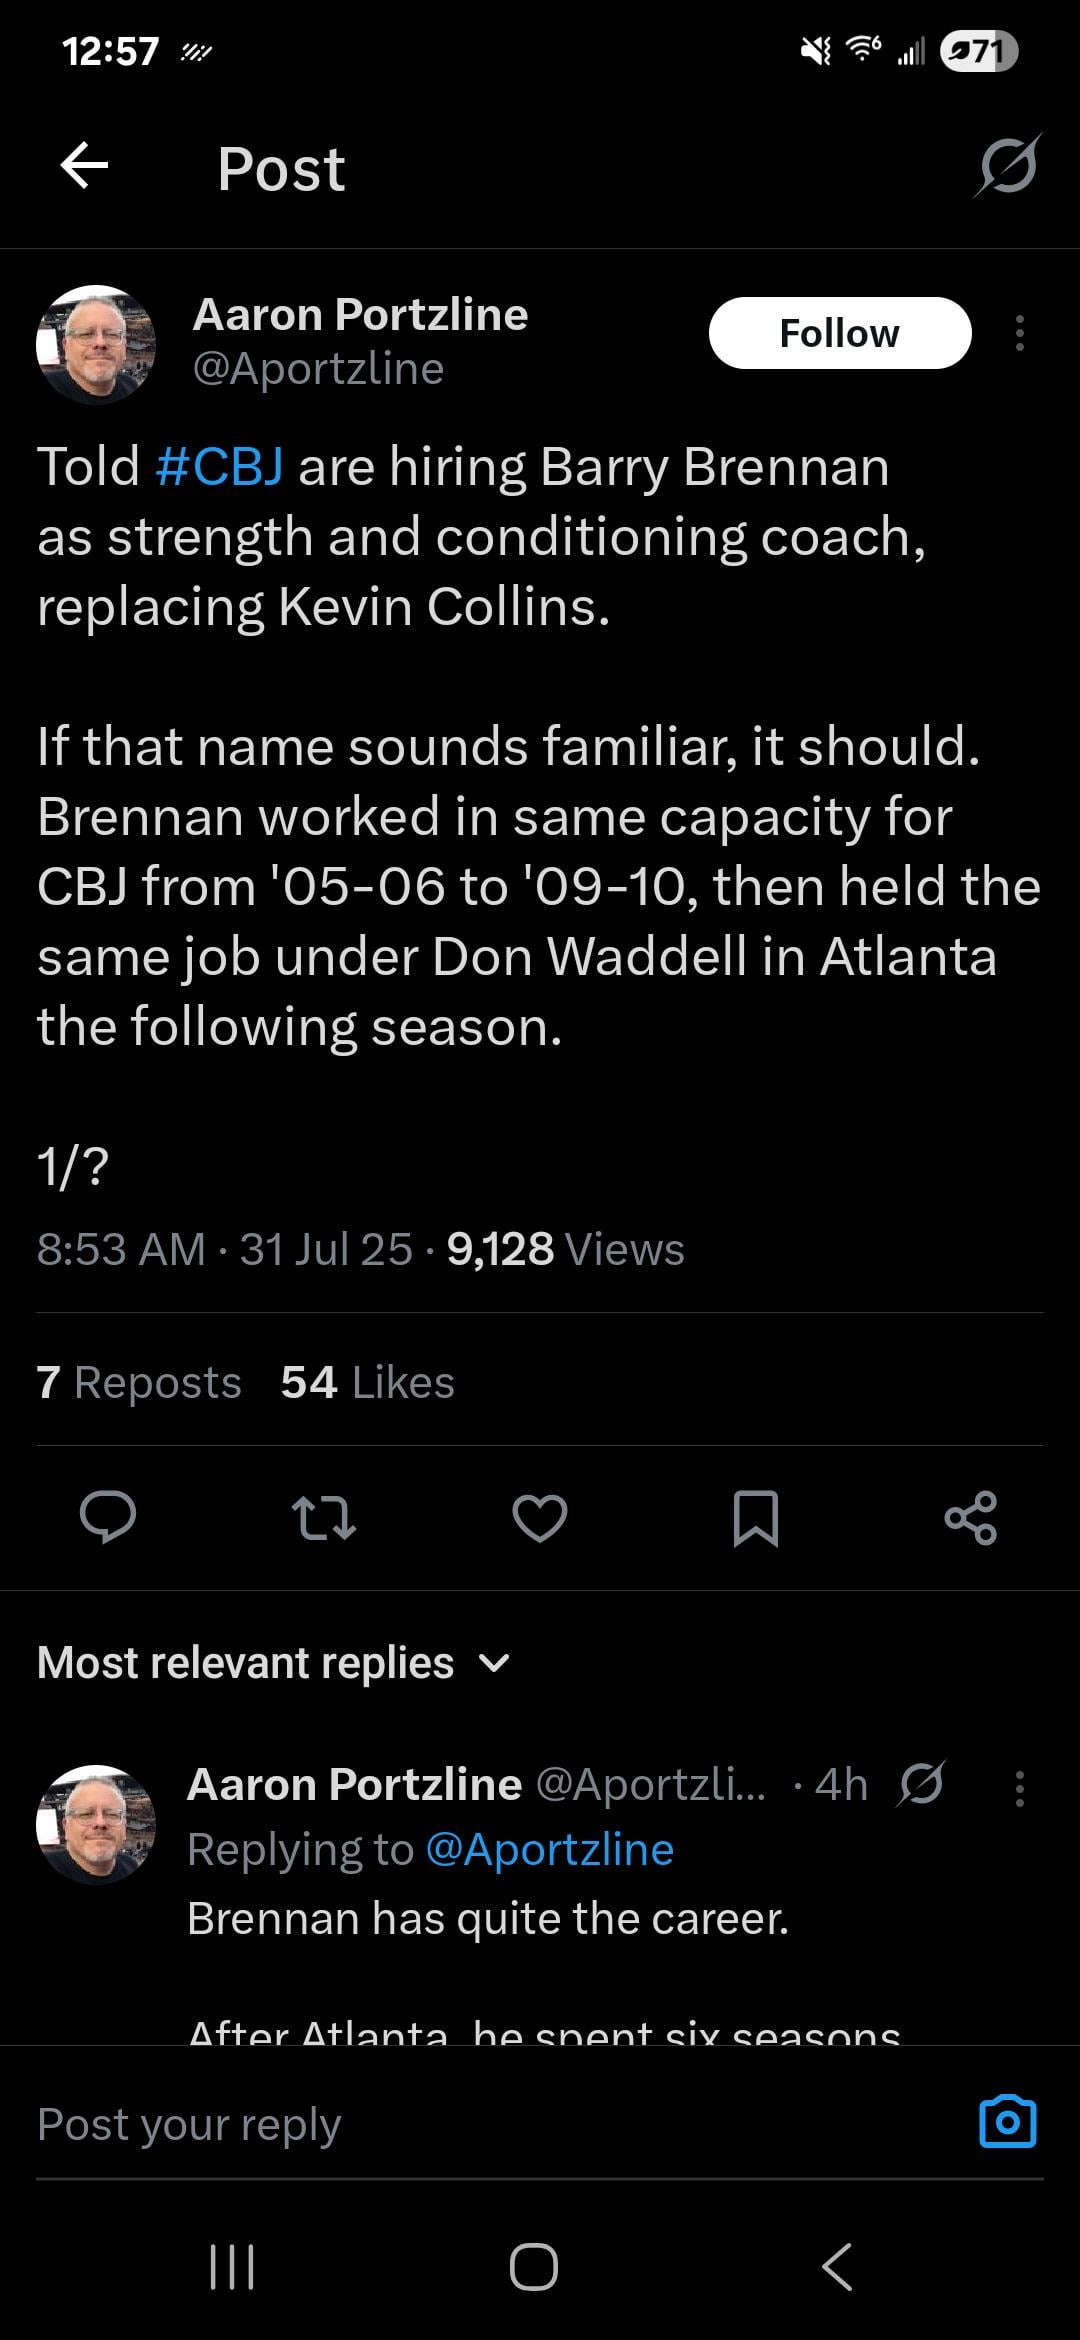Screen dimensions: 1080x2340
Task: Open the @Aportzline mention in reply
Action: click(549, 1849)
